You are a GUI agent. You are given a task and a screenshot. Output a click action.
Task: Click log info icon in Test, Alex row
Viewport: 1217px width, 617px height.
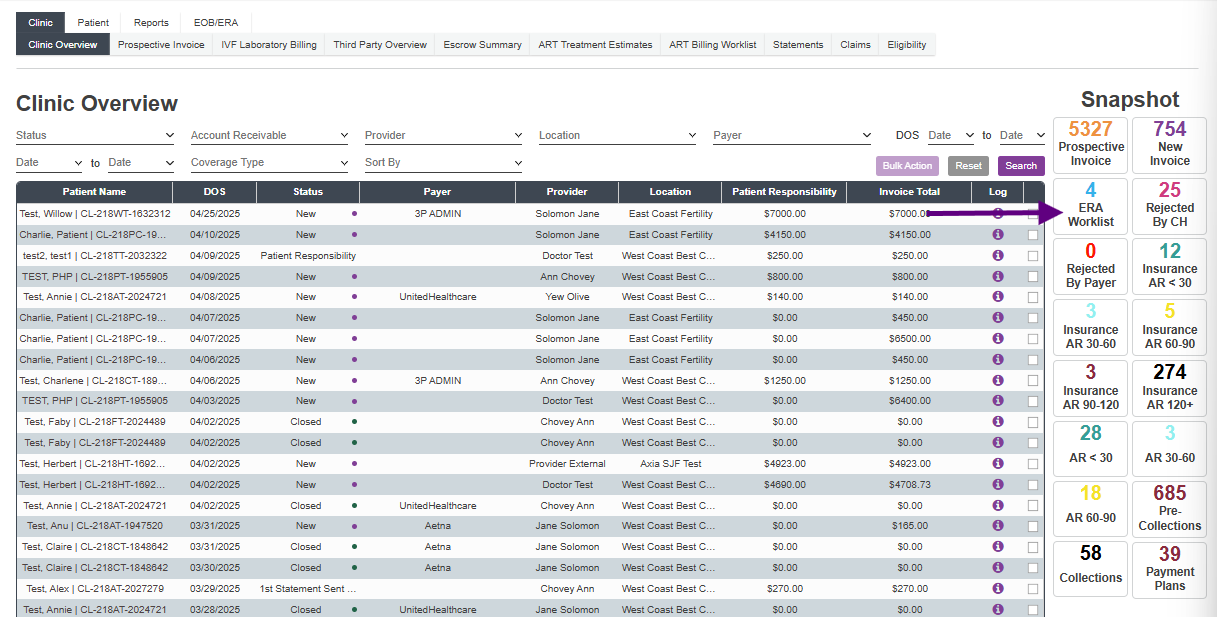click(x=997, y=589)
